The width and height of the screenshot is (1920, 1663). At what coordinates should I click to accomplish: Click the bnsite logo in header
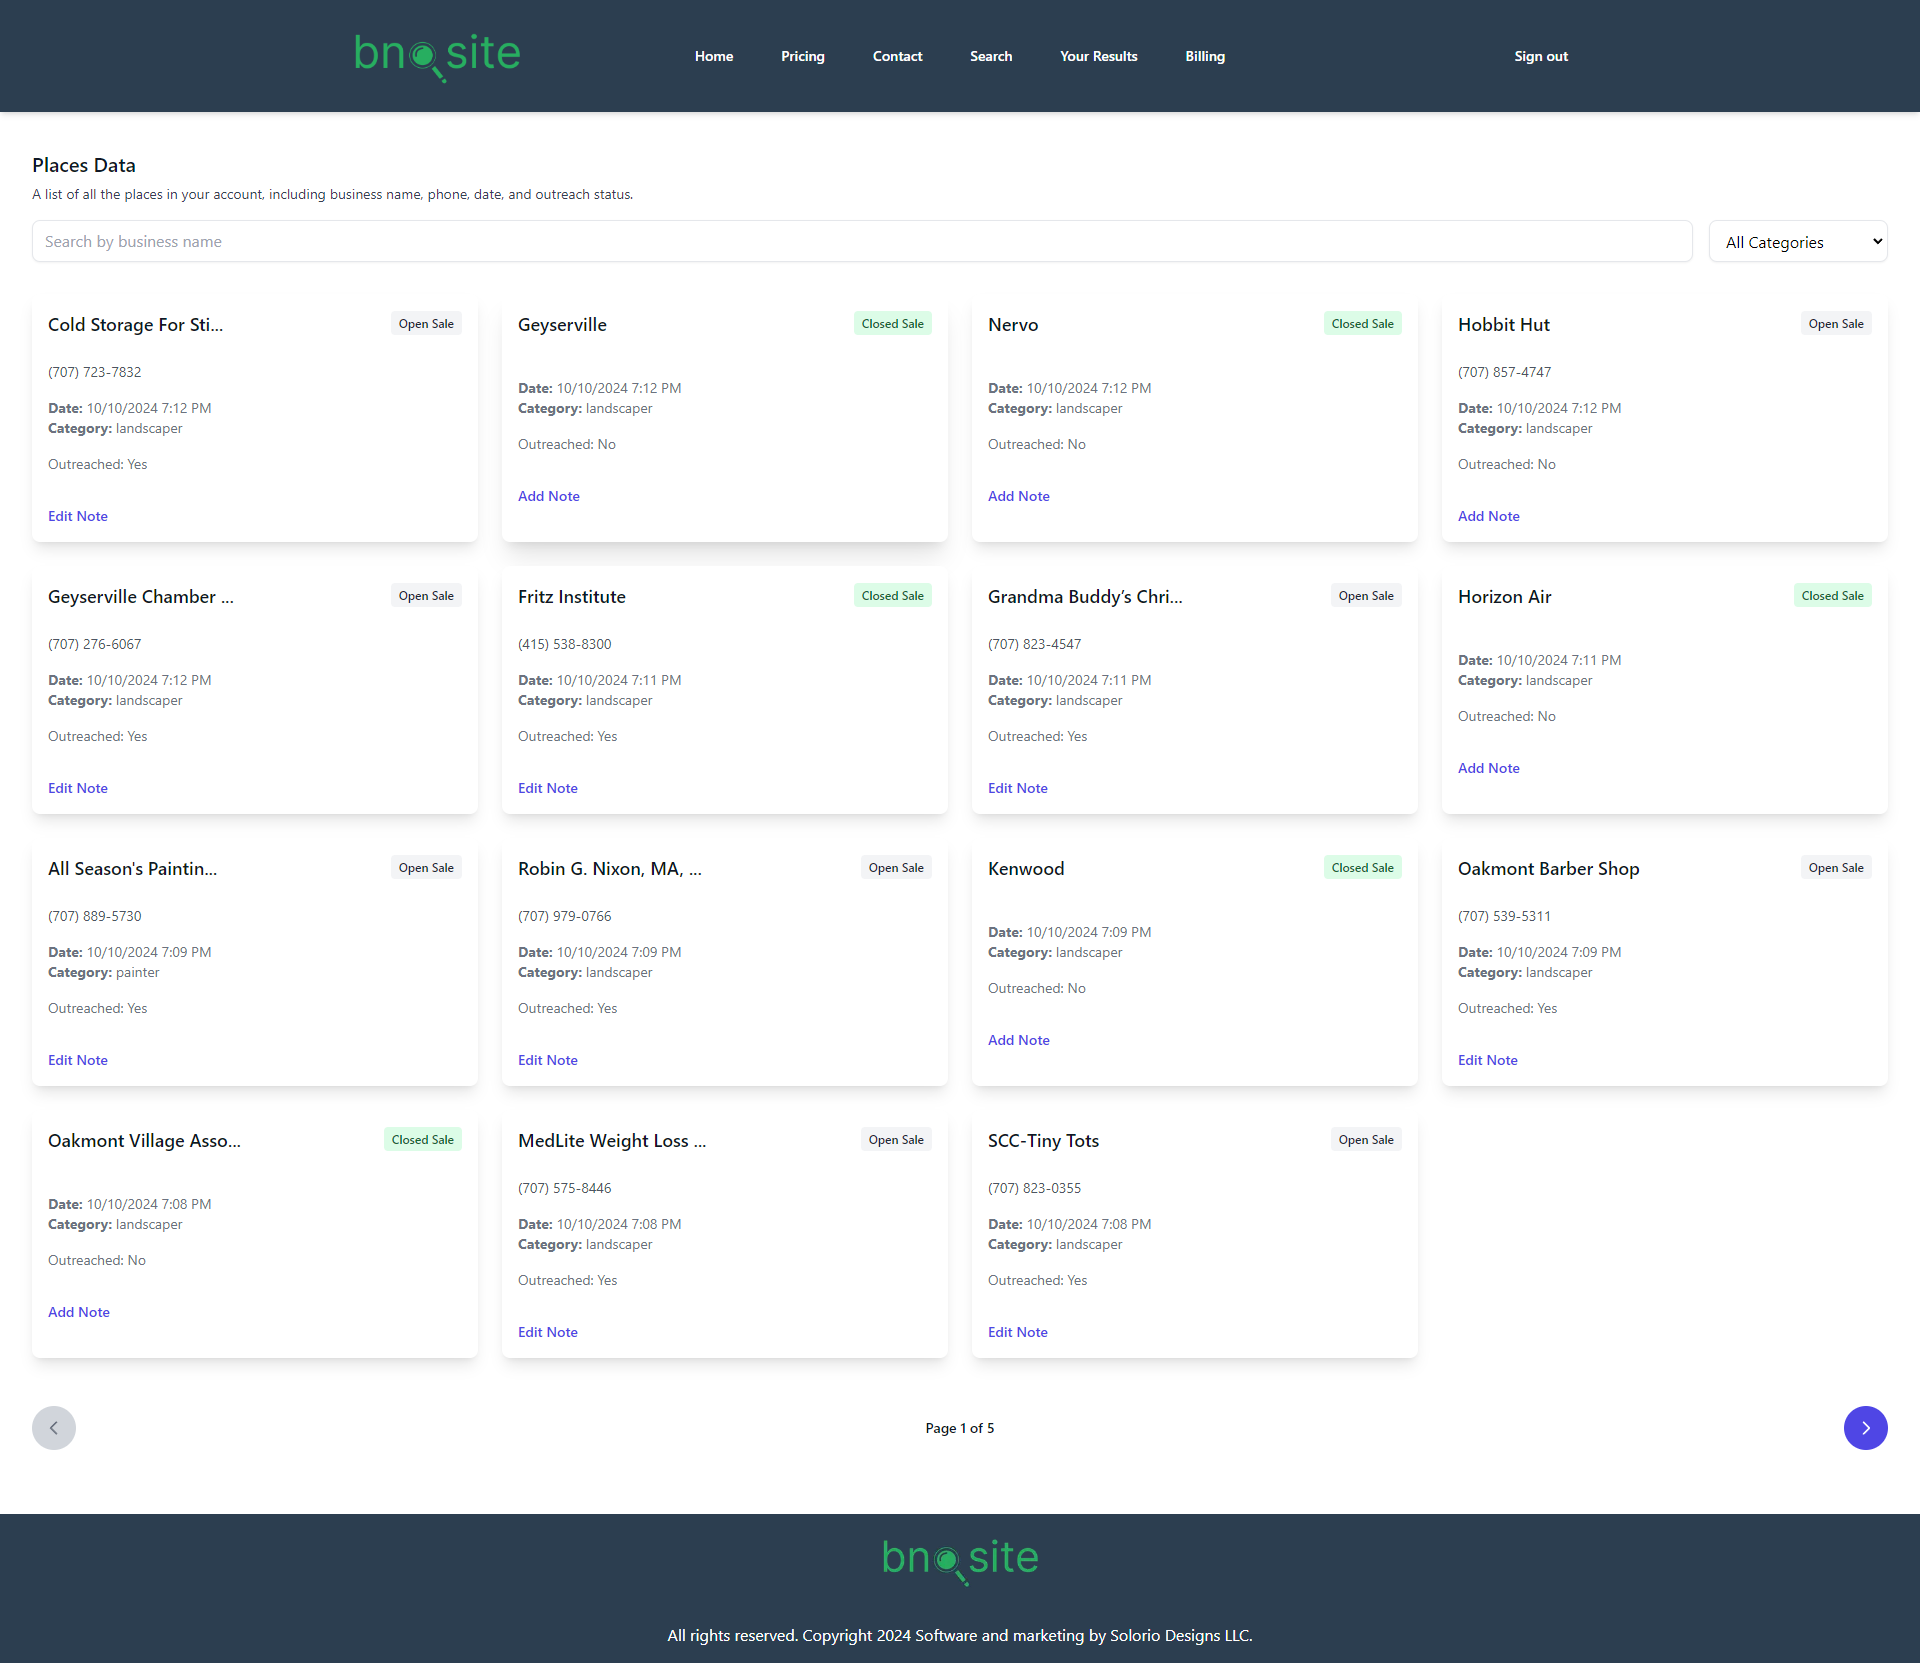pyautogui.click(x=437, y=55)
